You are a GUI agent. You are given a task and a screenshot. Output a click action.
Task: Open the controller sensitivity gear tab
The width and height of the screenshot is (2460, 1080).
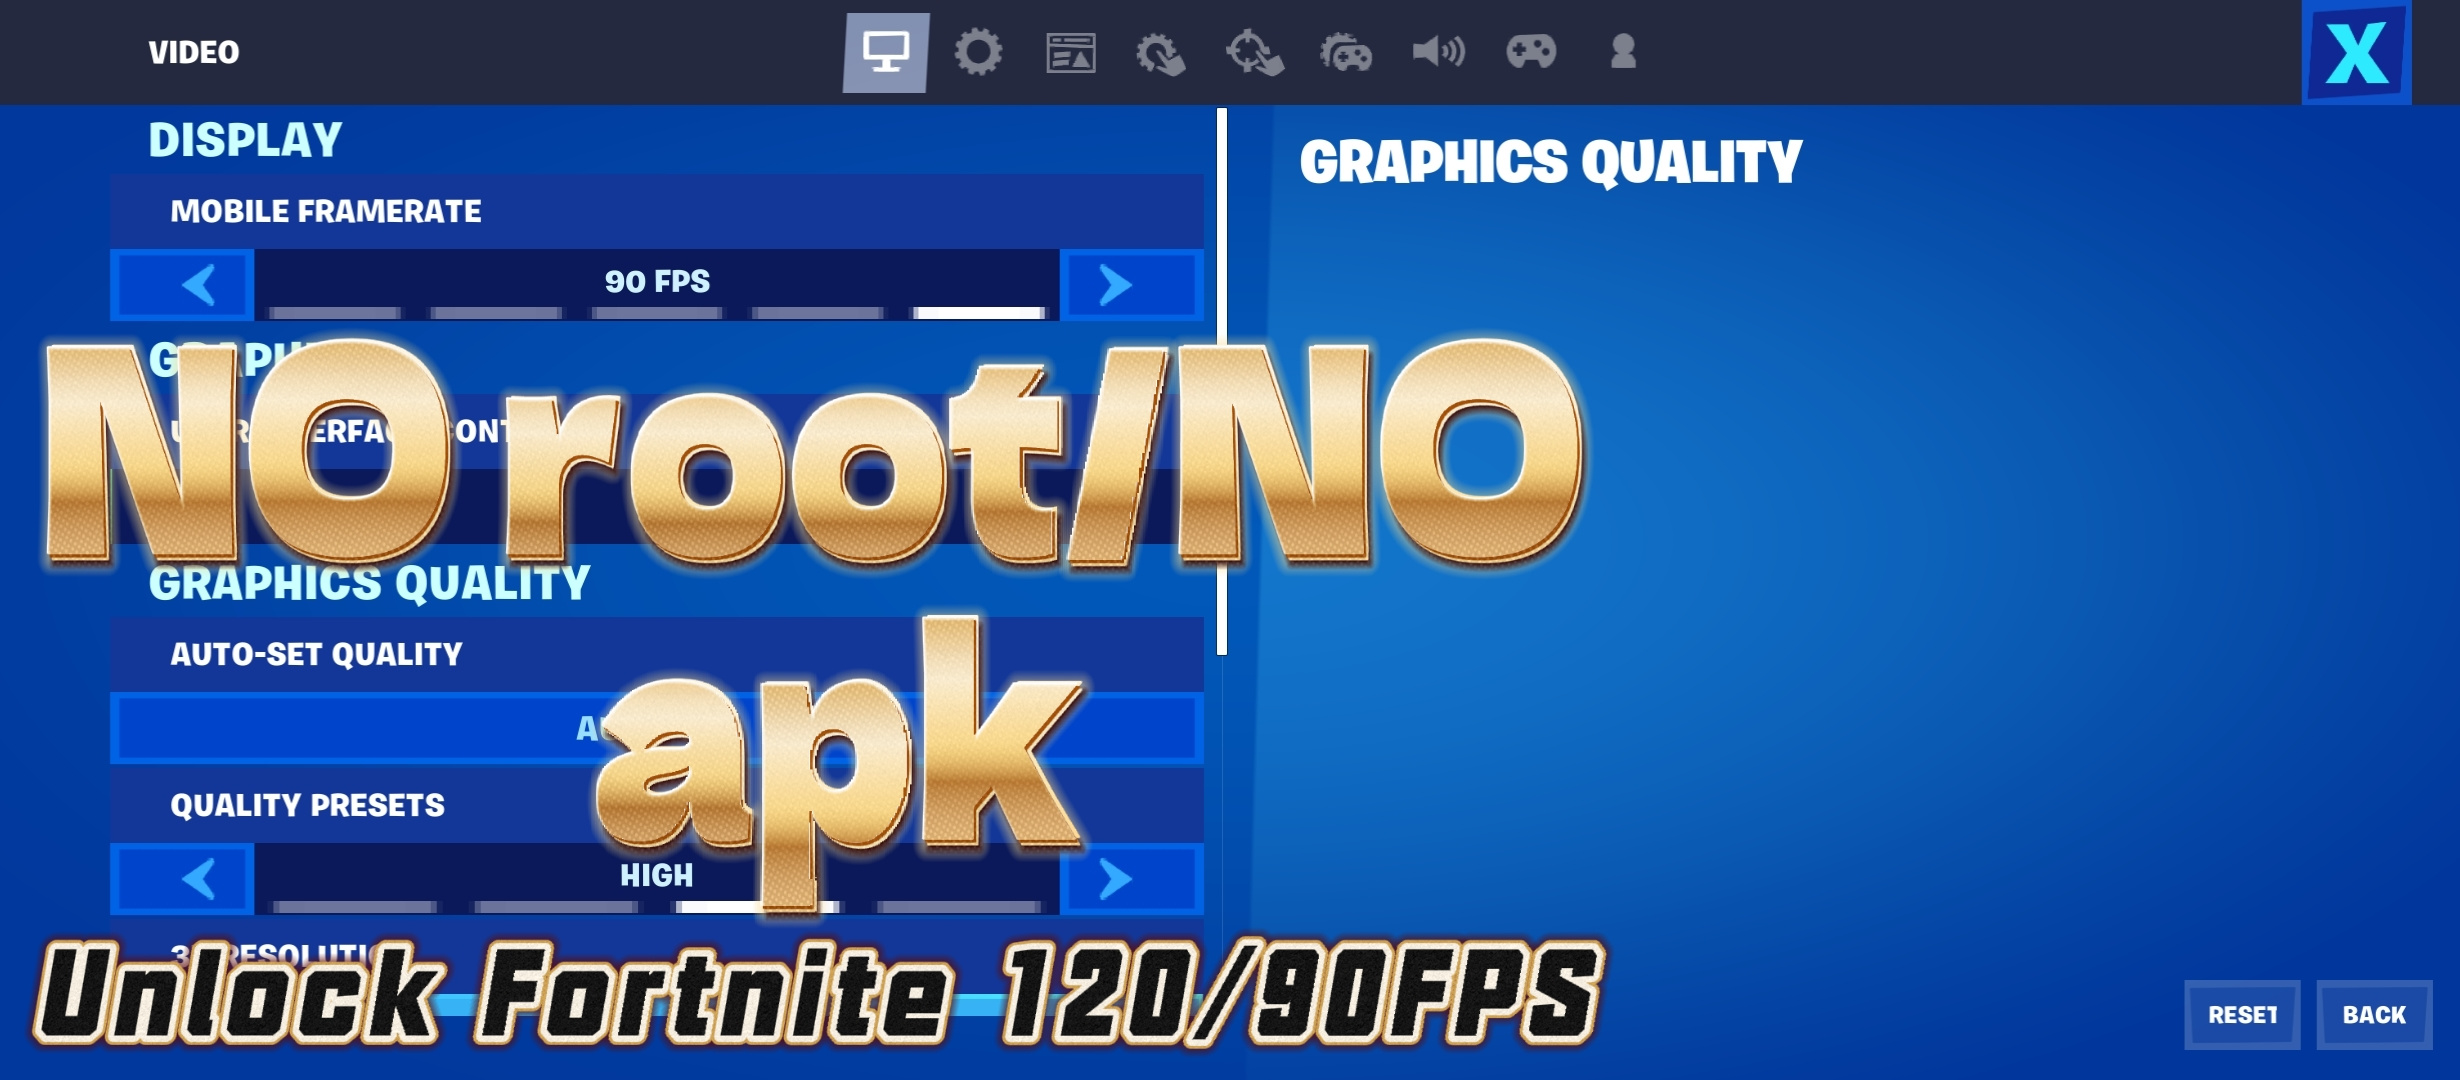[1346, 53]
